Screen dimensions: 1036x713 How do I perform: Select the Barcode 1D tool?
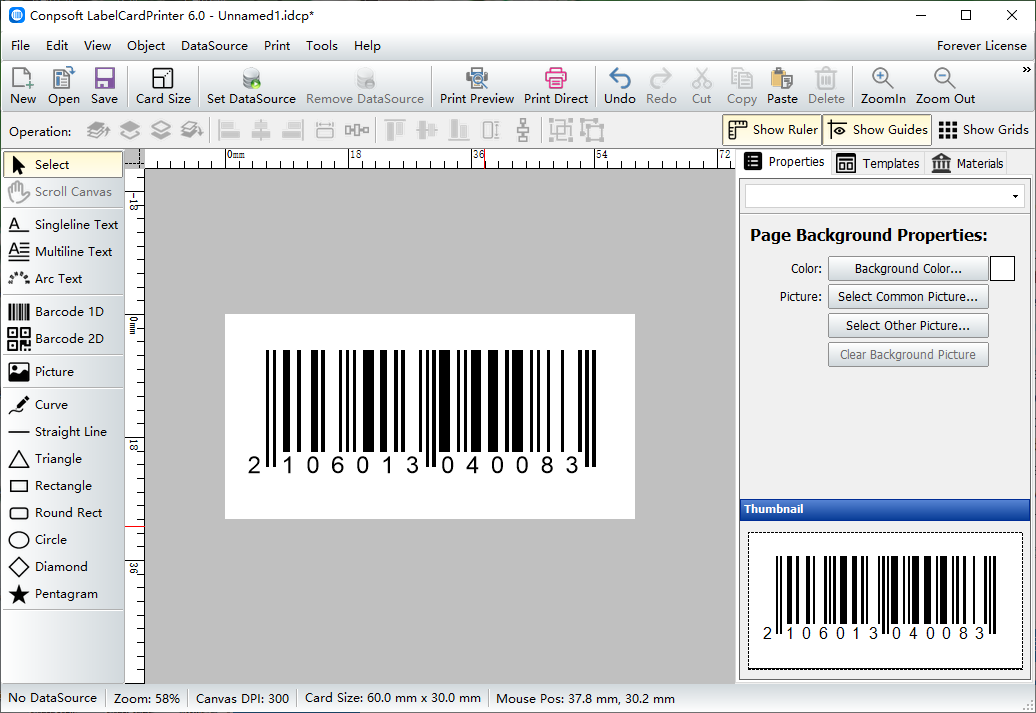tap(63, 312)
